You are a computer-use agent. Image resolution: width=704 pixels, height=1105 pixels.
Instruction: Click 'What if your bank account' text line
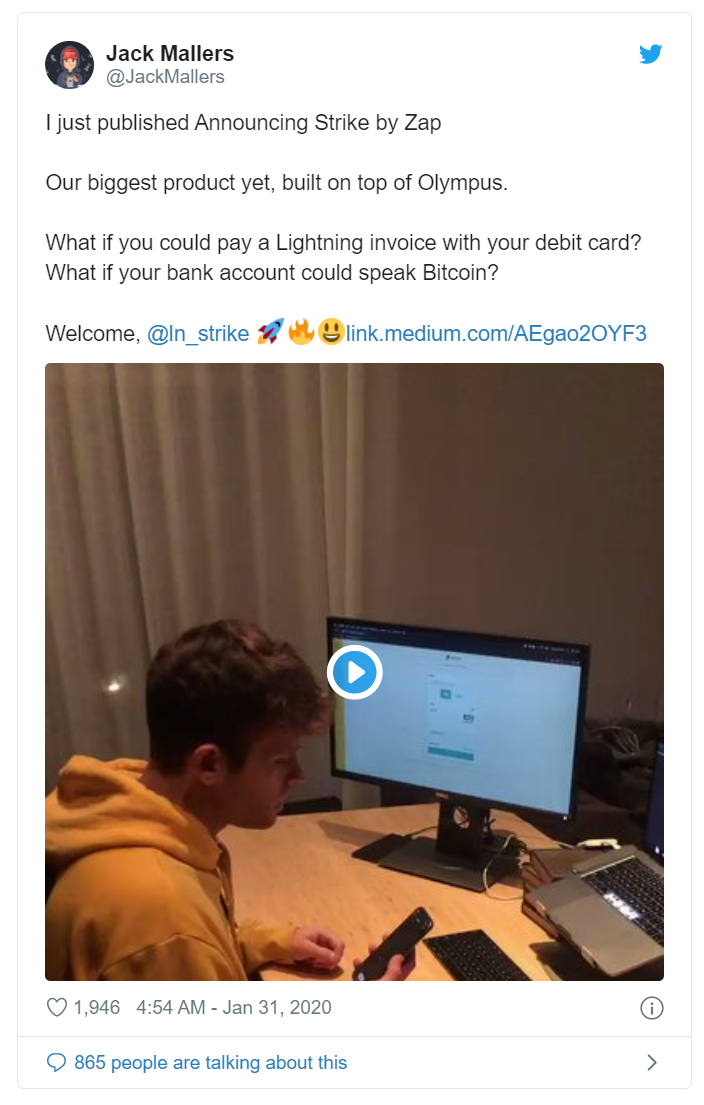tap(272, 273)
